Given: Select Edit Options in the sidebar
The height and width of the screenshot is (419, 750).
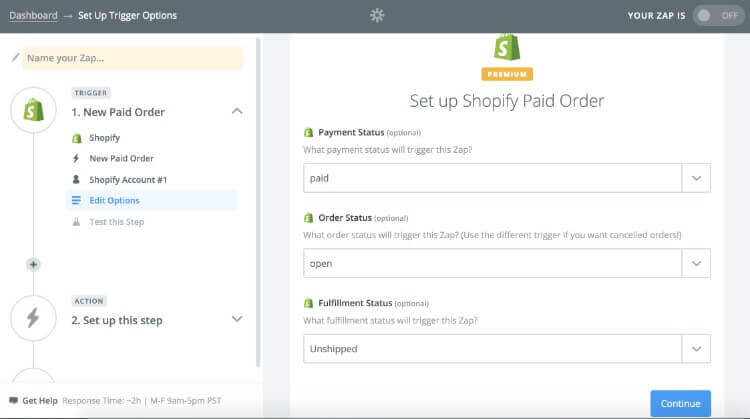Looking at the screenshot, I should (x=114, y=200).
